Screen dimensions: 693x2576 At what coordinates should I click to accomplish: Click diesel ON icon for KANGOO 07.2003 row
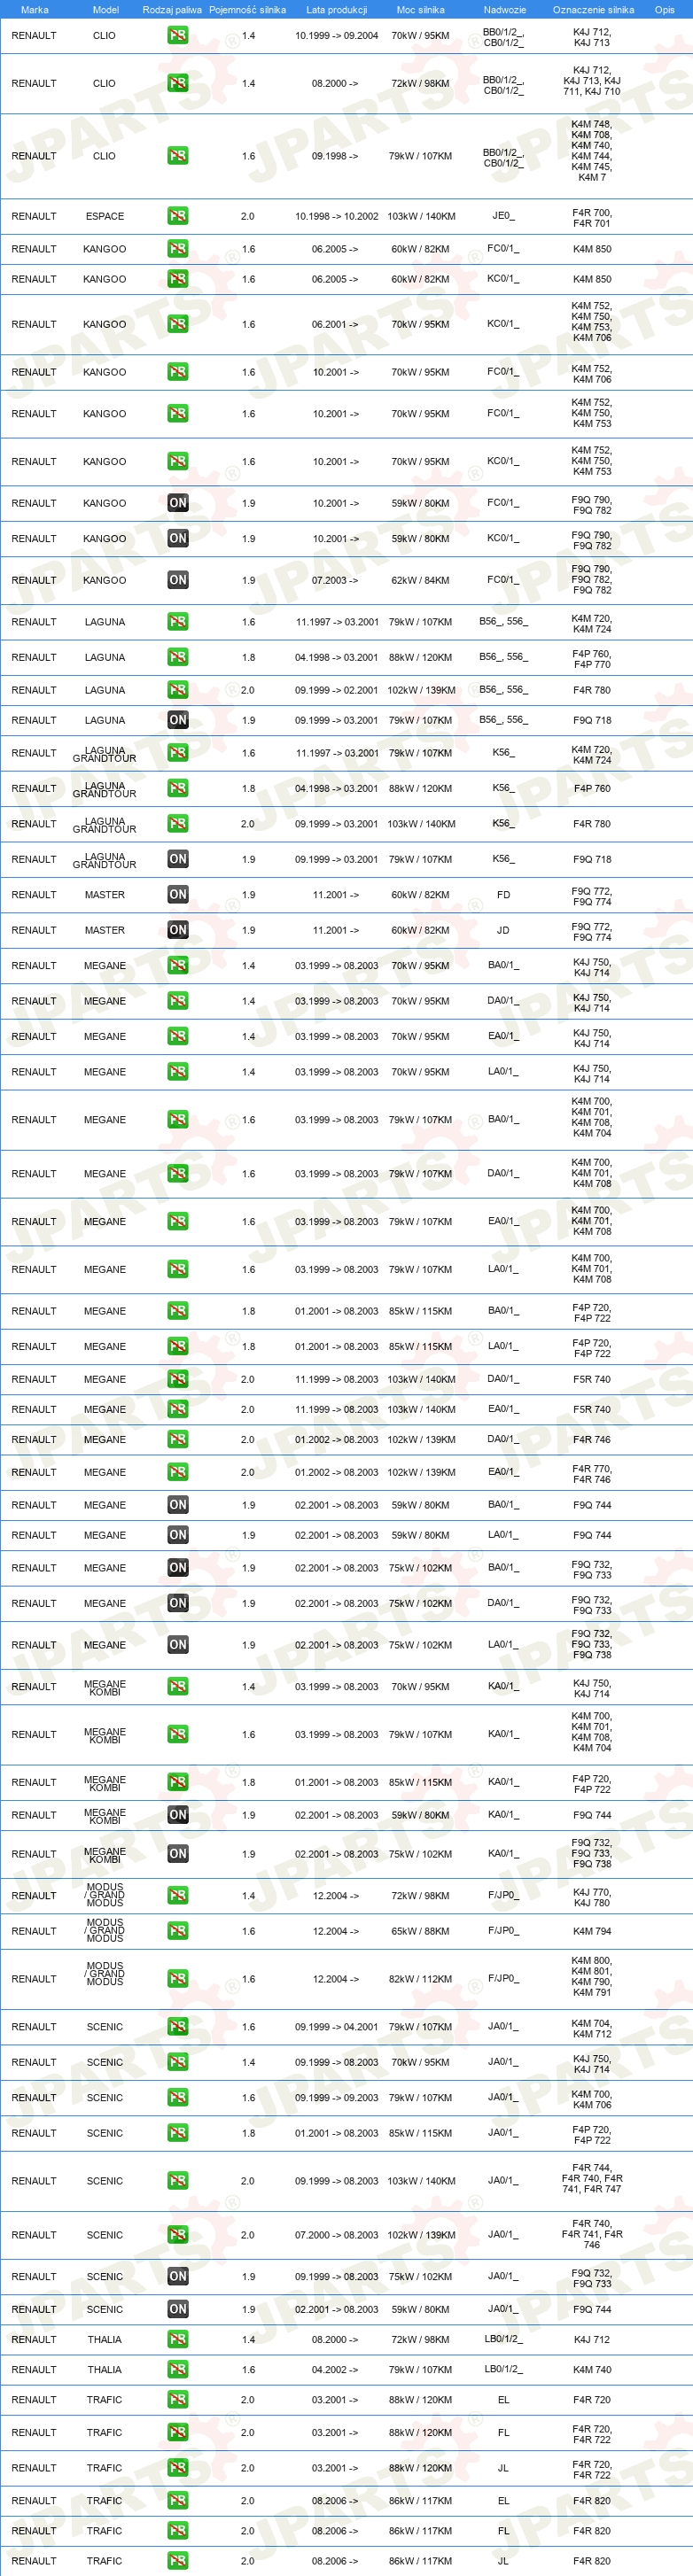[x=178, y=580]
